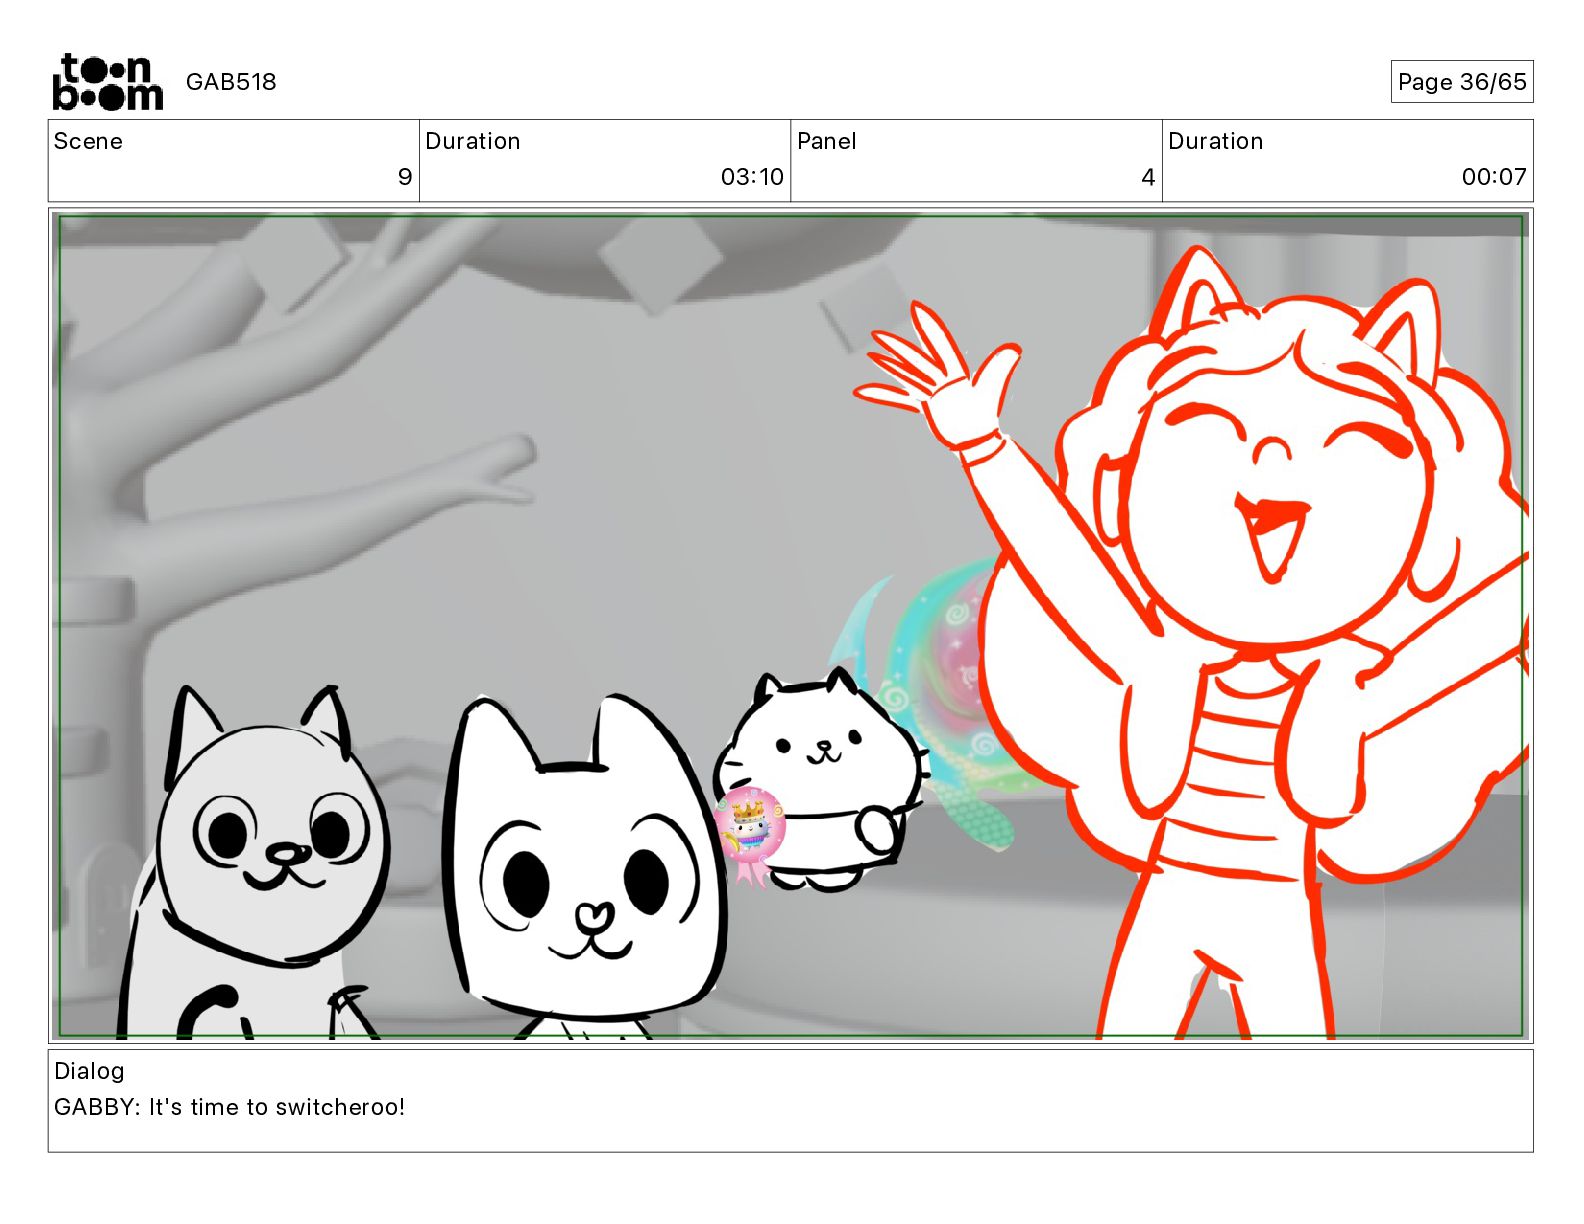Select the scene number 9
The height and width of the screenshot is (1224, 1584).
pyautogui.click(x=404, y=177)
